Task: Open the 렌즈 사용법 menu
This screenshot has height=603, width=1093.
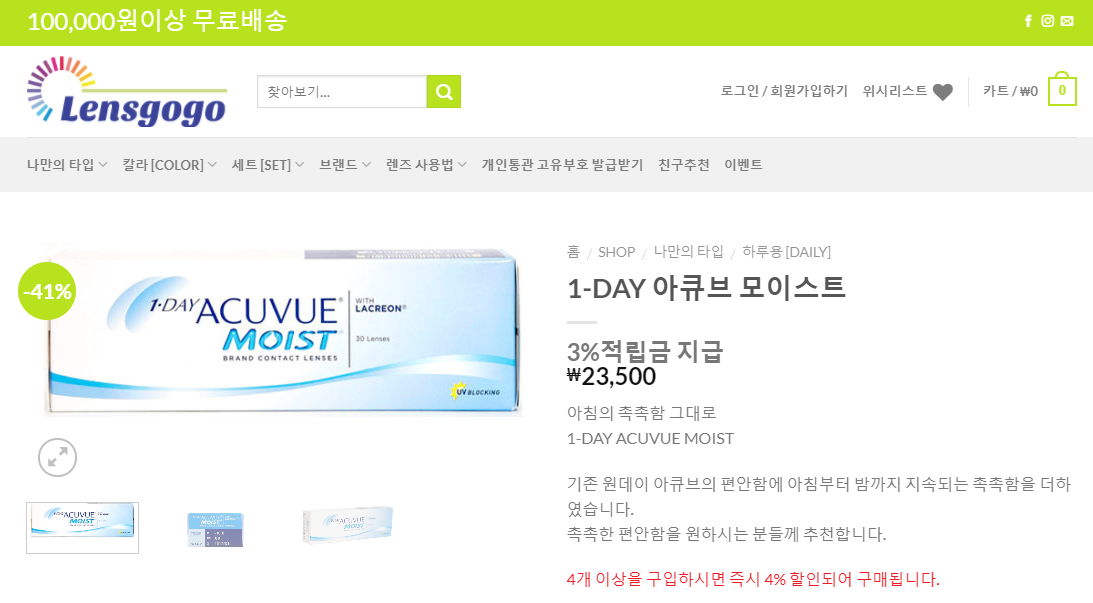Action: 426,165
